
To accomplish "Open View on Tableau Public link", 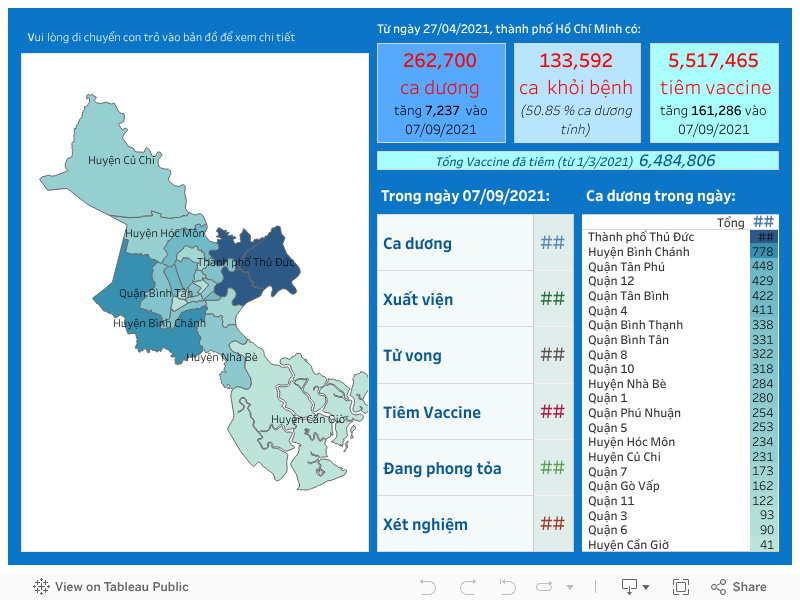I will coord(111,587).
